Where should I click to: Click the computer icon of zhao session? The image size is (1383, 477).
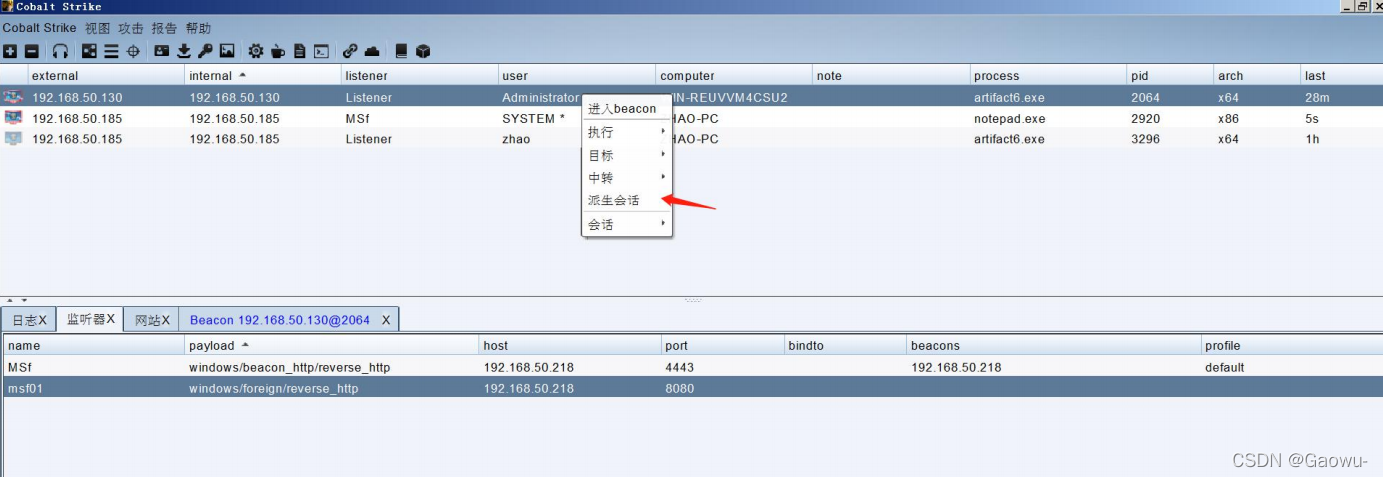(x=13, y=139)
